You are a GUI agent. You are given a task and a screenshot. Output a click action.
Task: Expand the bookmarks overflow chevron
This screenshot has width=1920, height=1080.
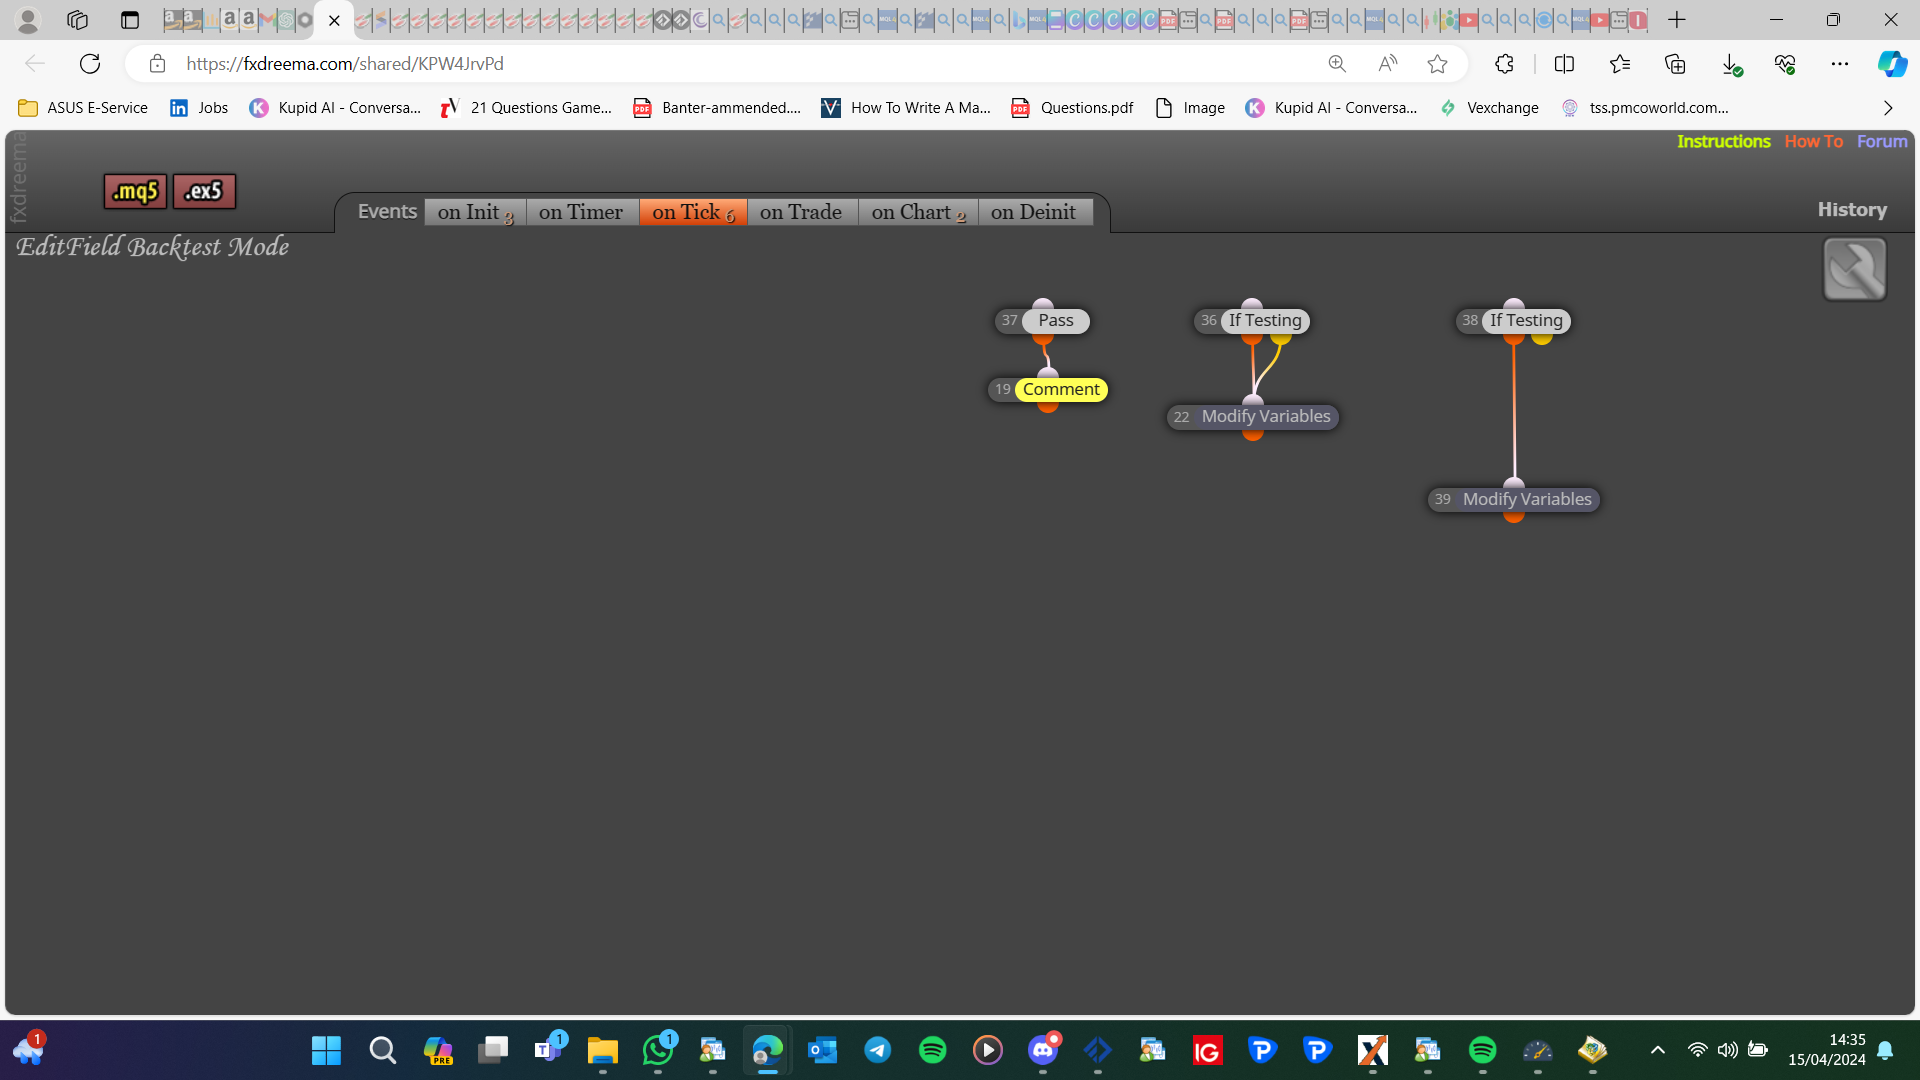pyautogui.click(x=1888, y=108)
